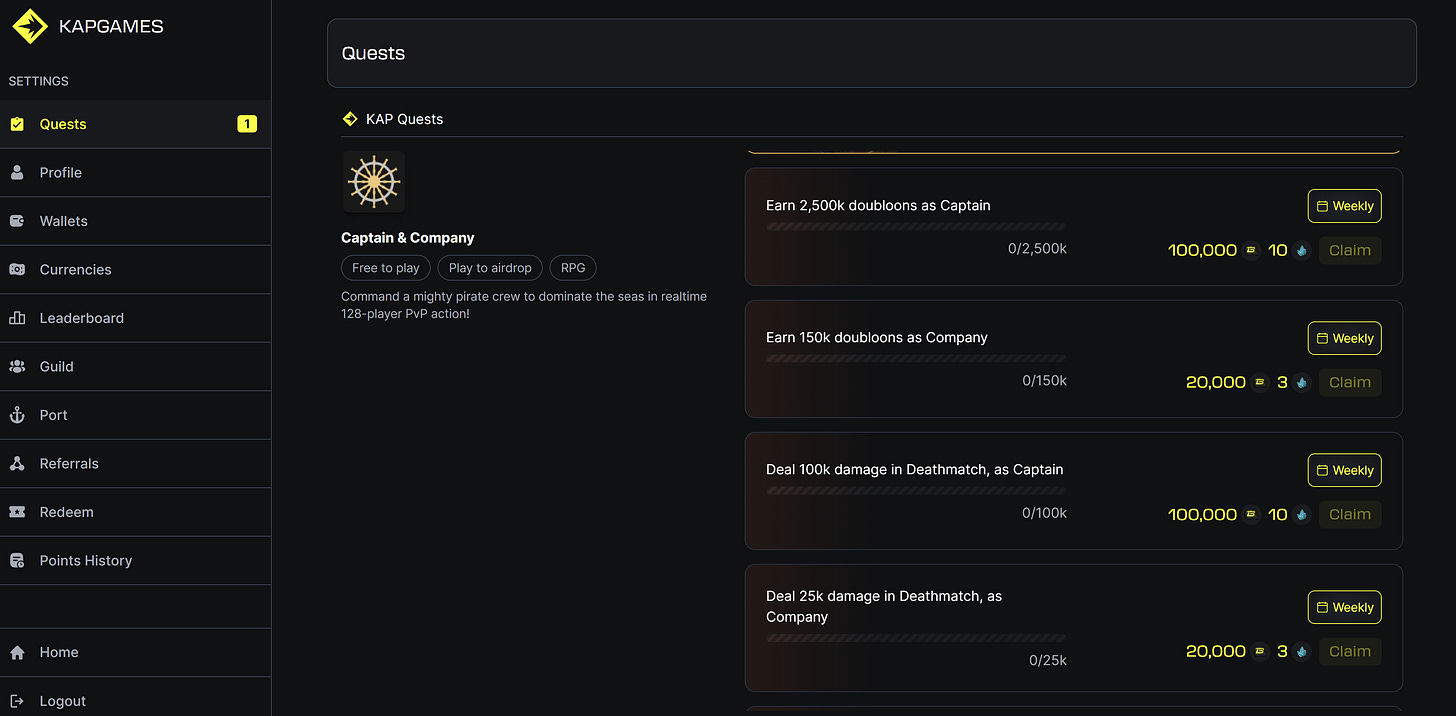Claim the Earn 2,500k doubloons as Captain reward
The height and width of the screenshot is (716, 1456).
point(1350,250)
